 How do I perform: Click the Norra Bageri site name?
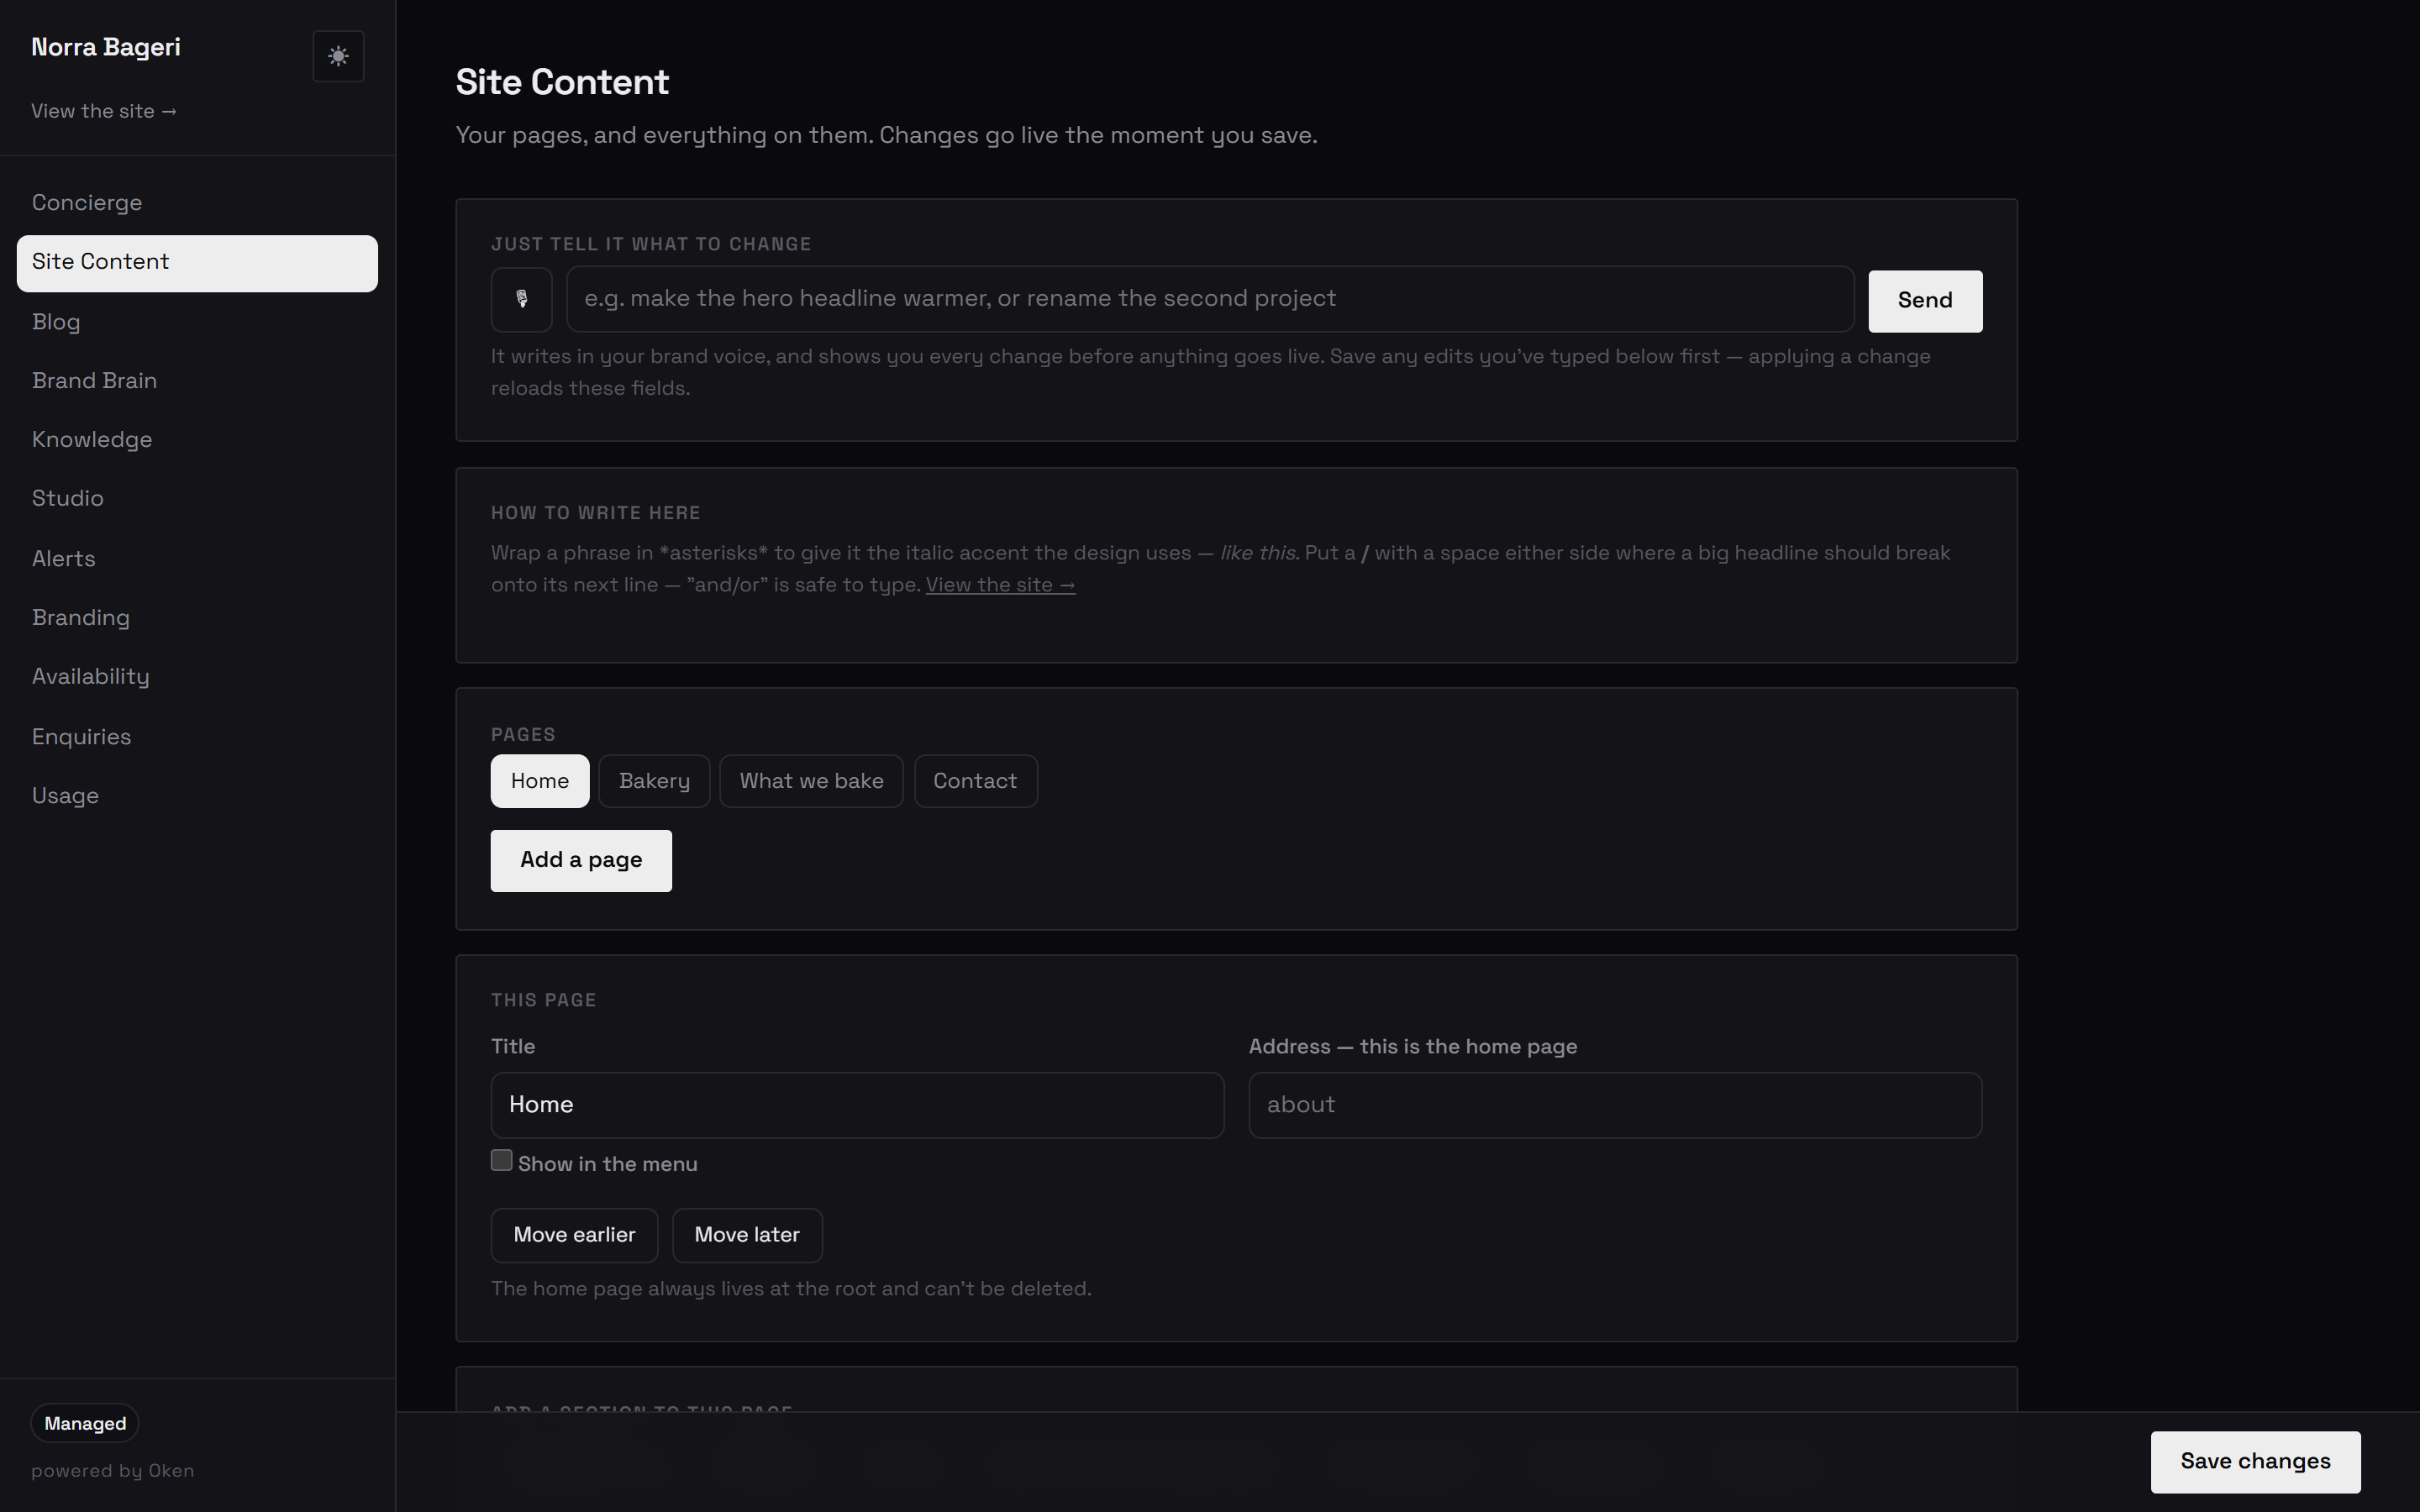point(106,47)
